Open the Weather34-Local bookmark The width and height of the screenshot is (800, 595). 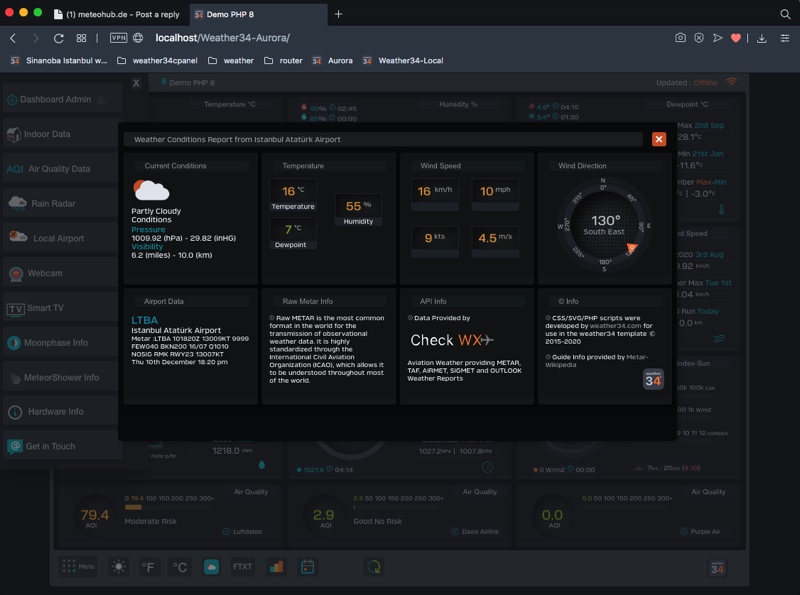coord(403,60)
